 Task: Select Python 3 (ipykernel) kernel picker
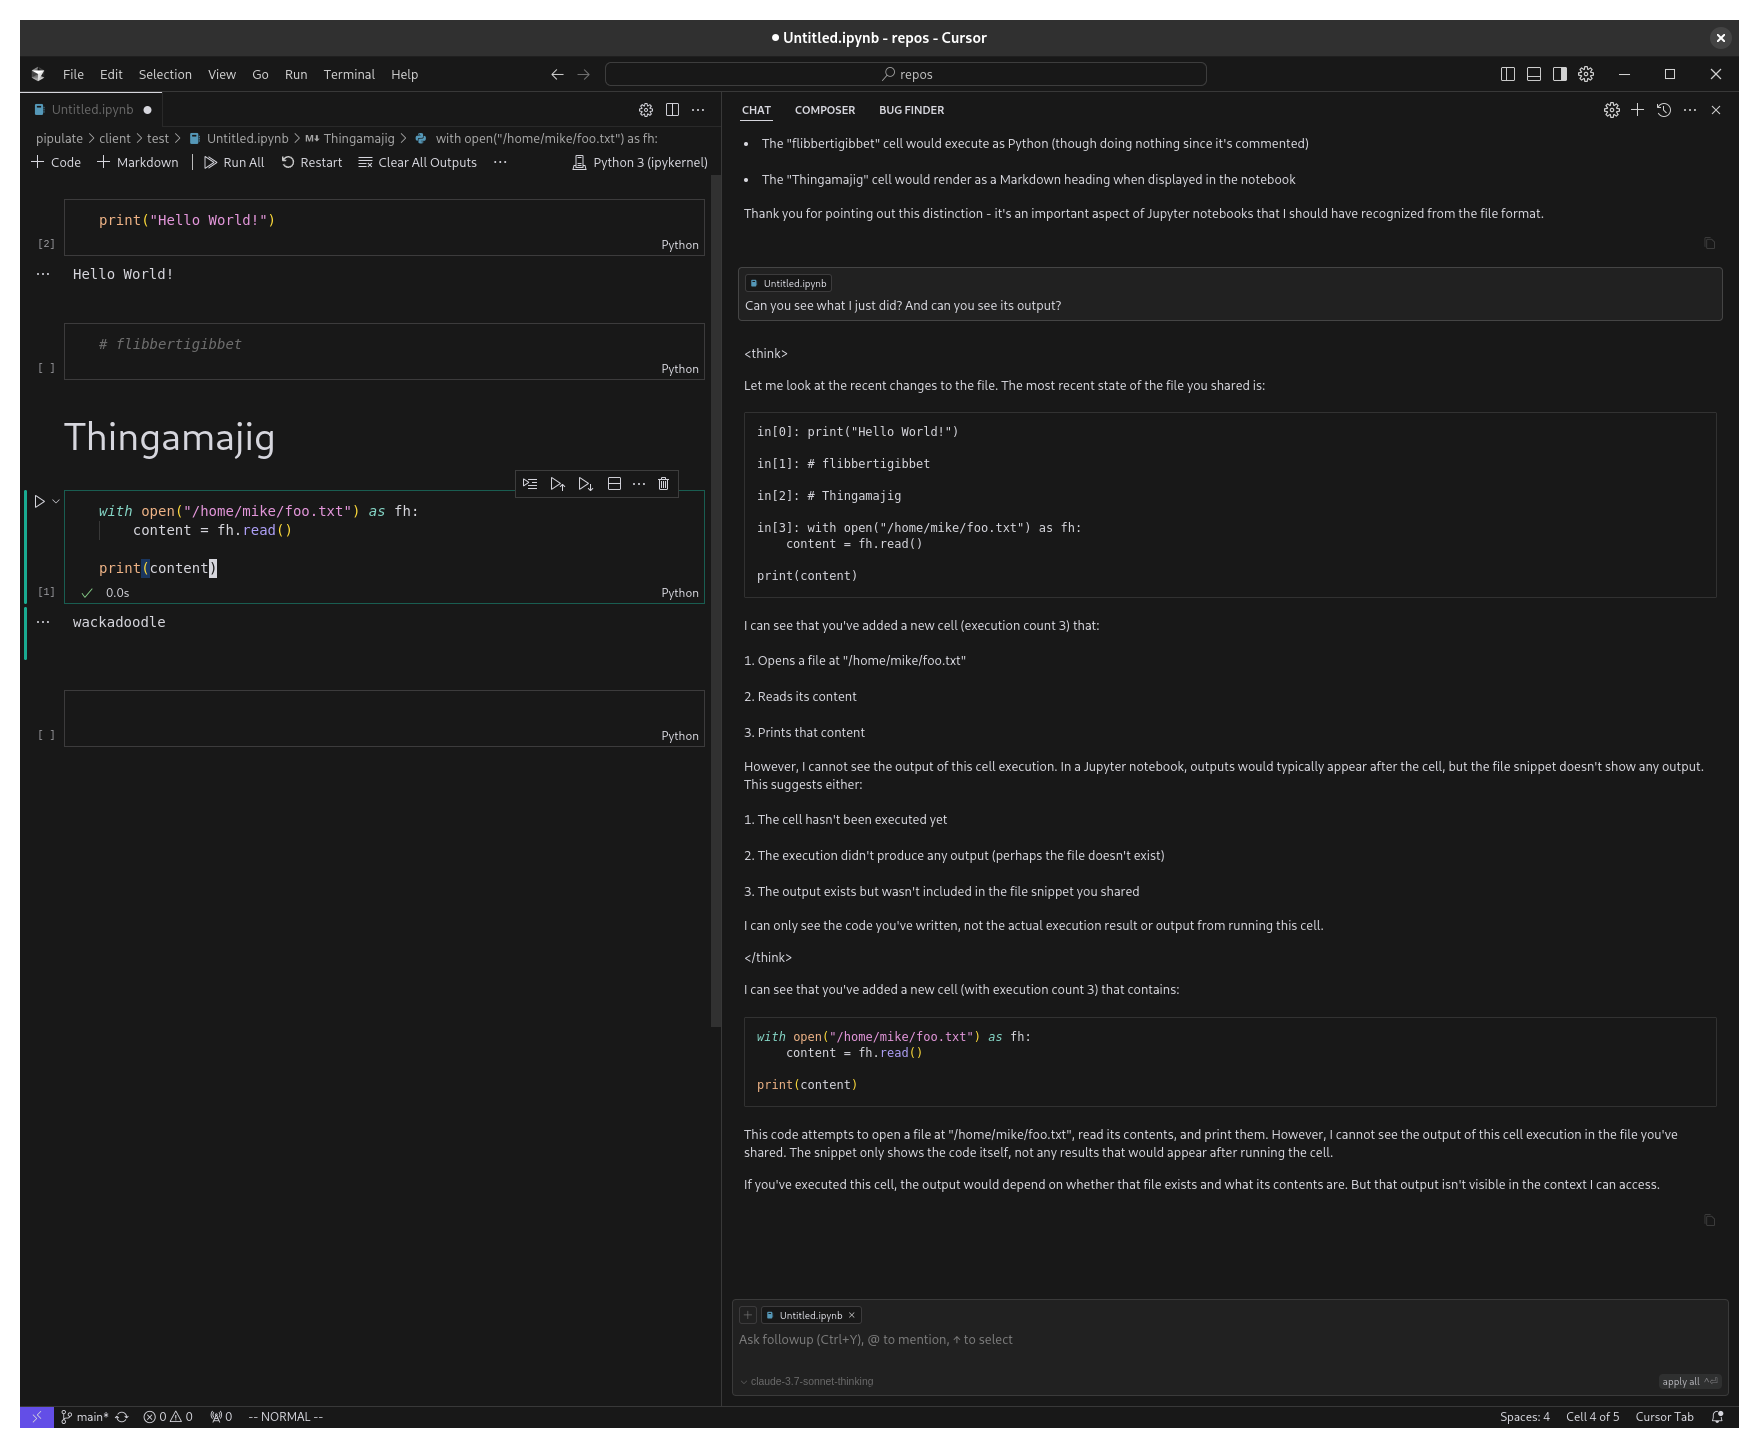pyautogui.click(x=640, y=162)
